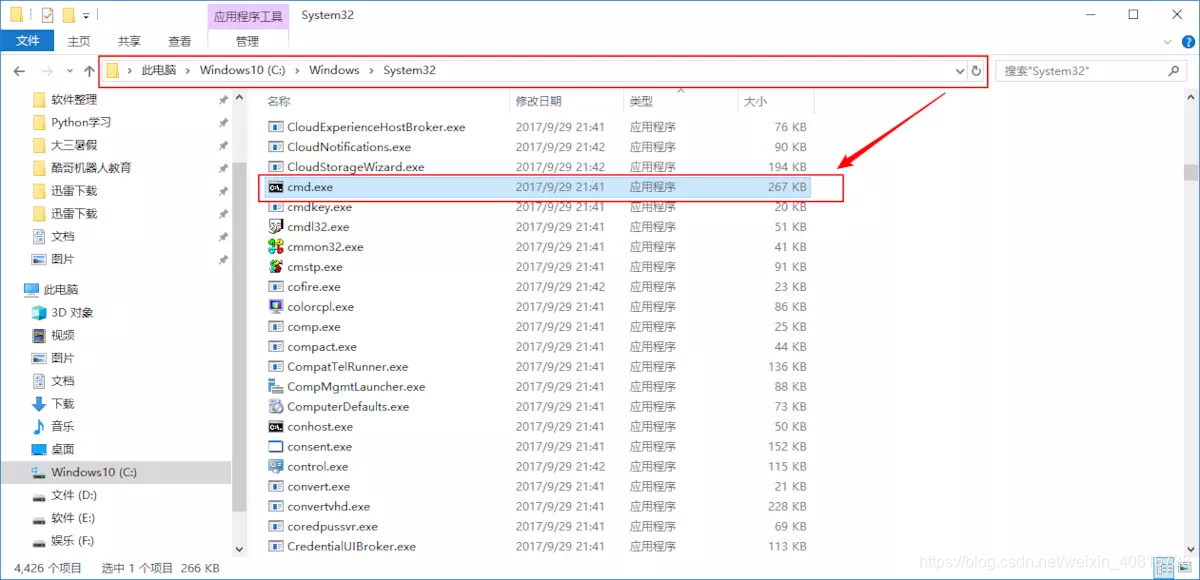Select the ComputerDefaults.exe file icon
The width and height of the screenshot is (1200, 580).
point(276,407)
